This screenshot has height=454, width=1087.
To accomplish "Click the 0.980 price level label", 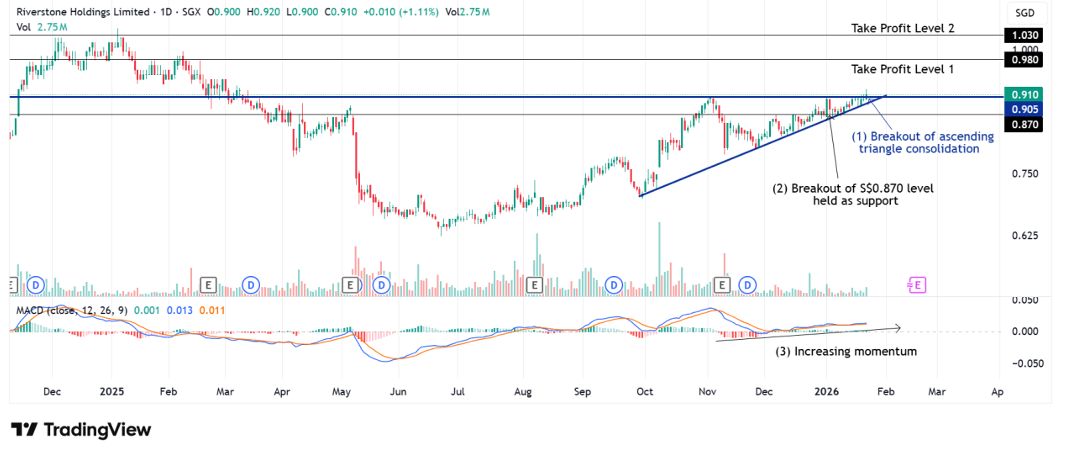I will point(1025,60).
